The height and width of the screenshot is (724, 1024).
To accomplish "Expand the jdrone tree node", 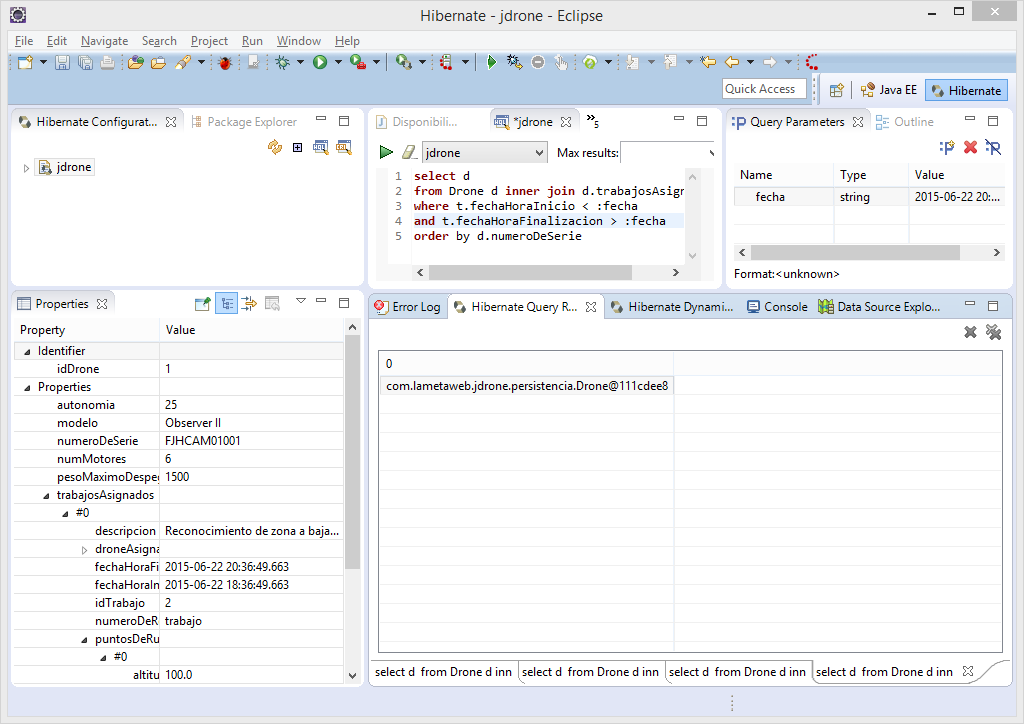I will (26, 168).
